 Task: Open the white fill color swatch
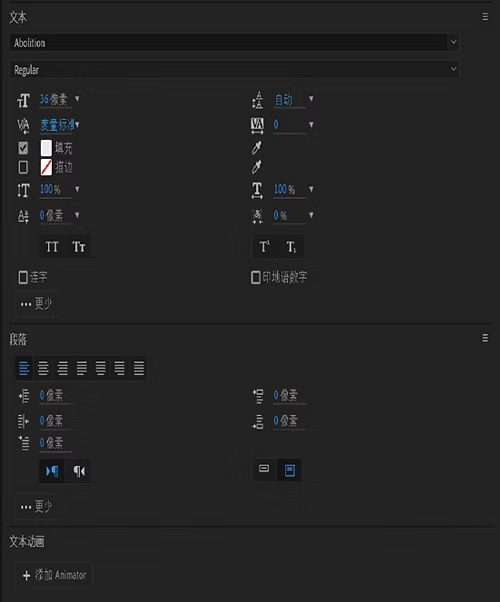click(46, 148)
